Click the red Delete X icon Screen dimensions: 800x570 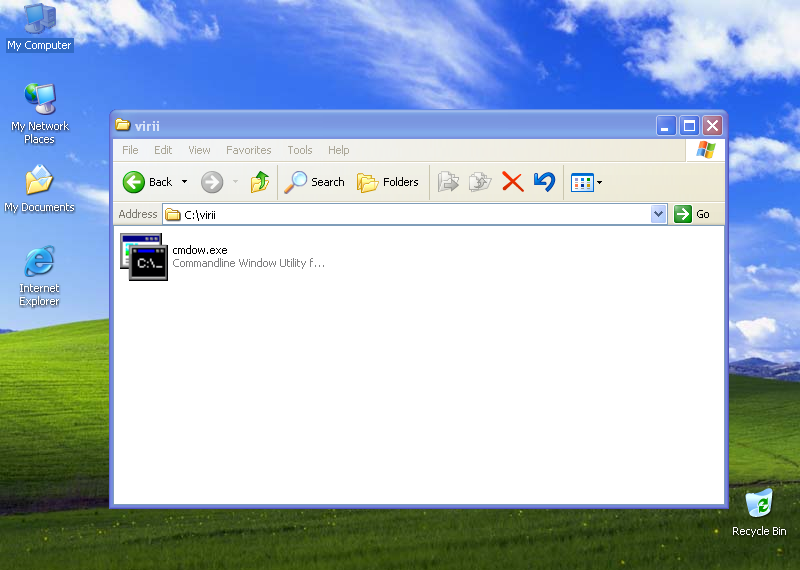pyautogui.click(x=513, y=182)
